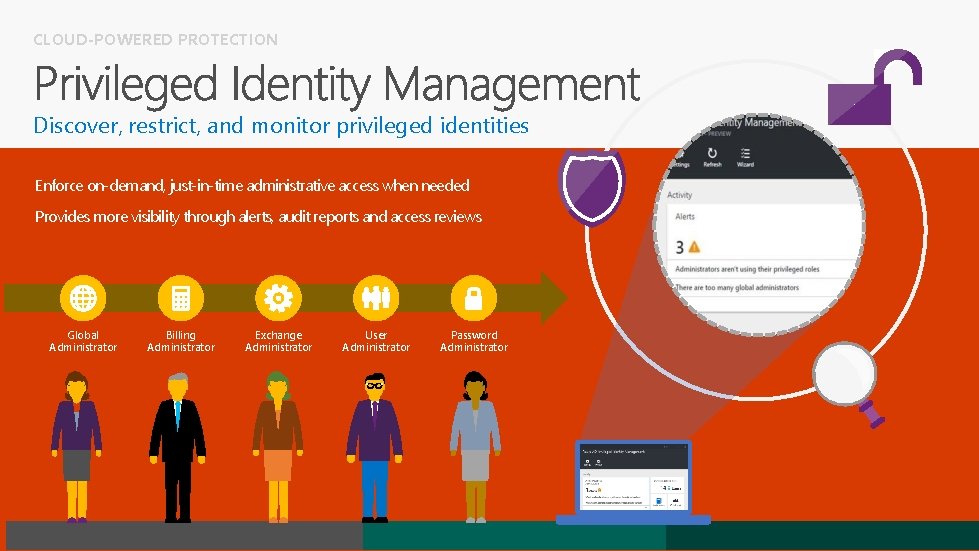Click the Billing Administrator calculator icon

point(180,298)
